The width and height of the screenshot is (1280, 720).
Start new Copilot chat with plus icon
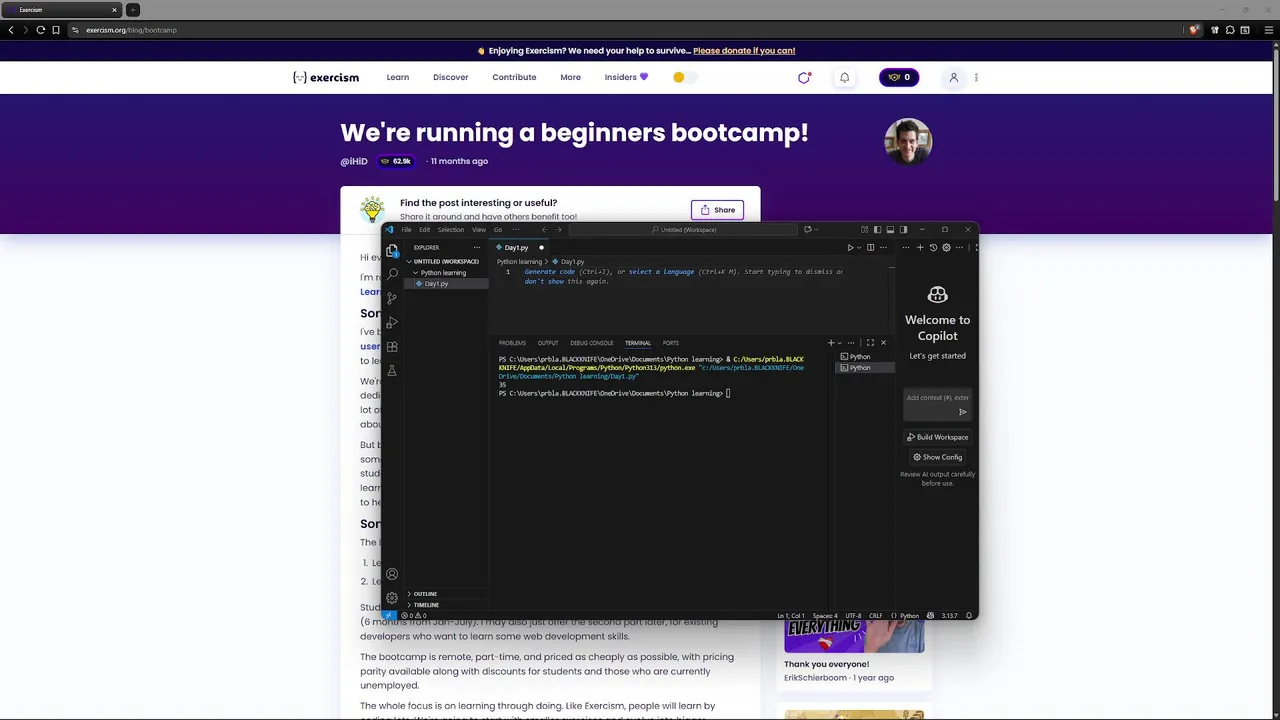[x=920, y=247]
